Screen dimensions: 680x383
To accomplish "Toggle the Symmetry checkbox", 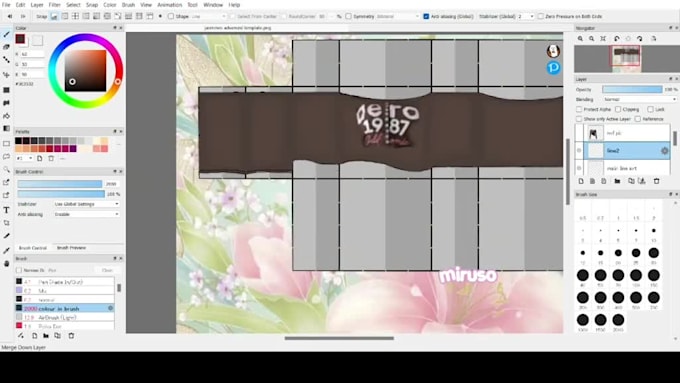I will click(348, 16).
